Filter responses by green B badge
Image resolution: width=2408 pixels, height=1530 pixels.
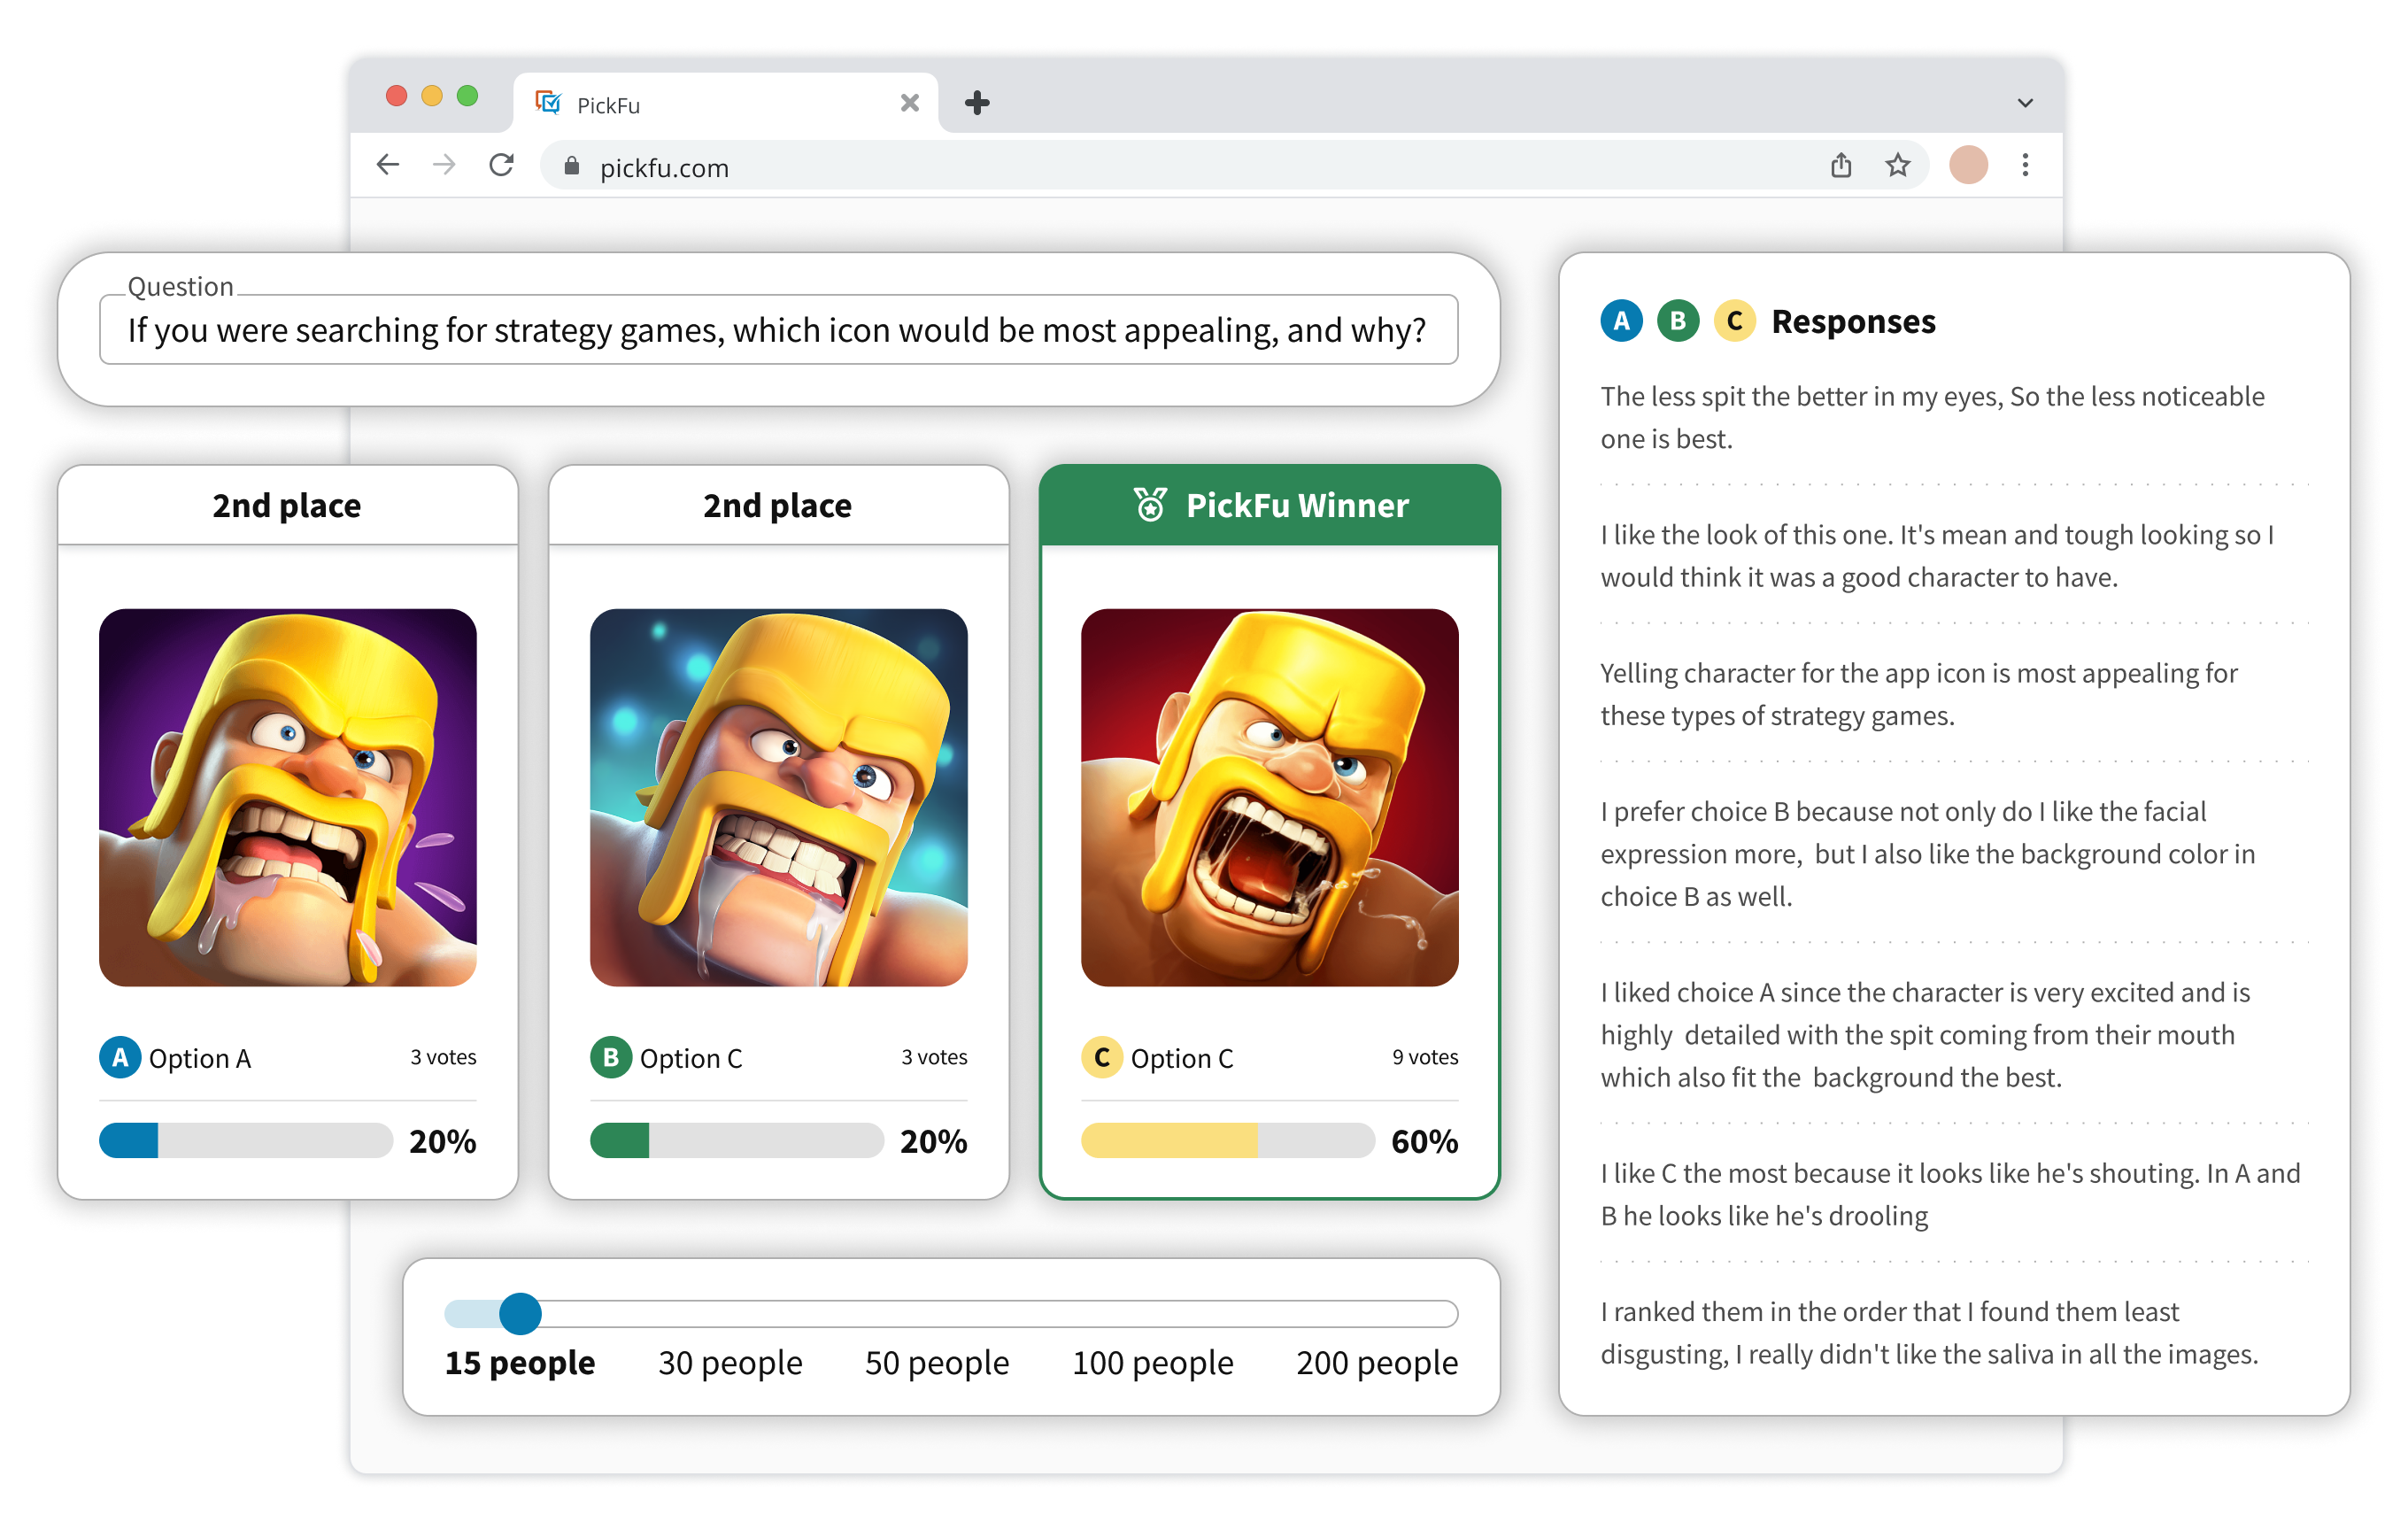coord(1678,321)
